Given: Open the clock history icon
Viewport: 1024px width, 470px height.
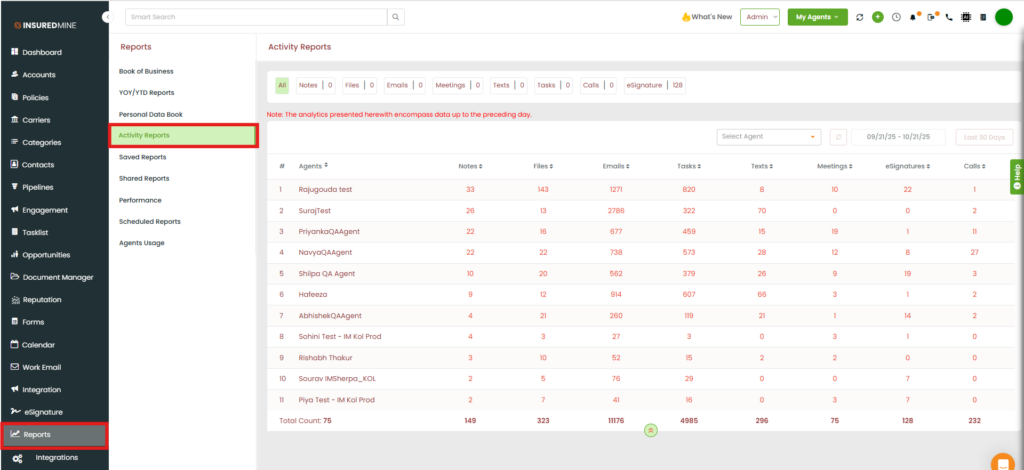Looking at the screenshot, I should click(x=896, y=17).
